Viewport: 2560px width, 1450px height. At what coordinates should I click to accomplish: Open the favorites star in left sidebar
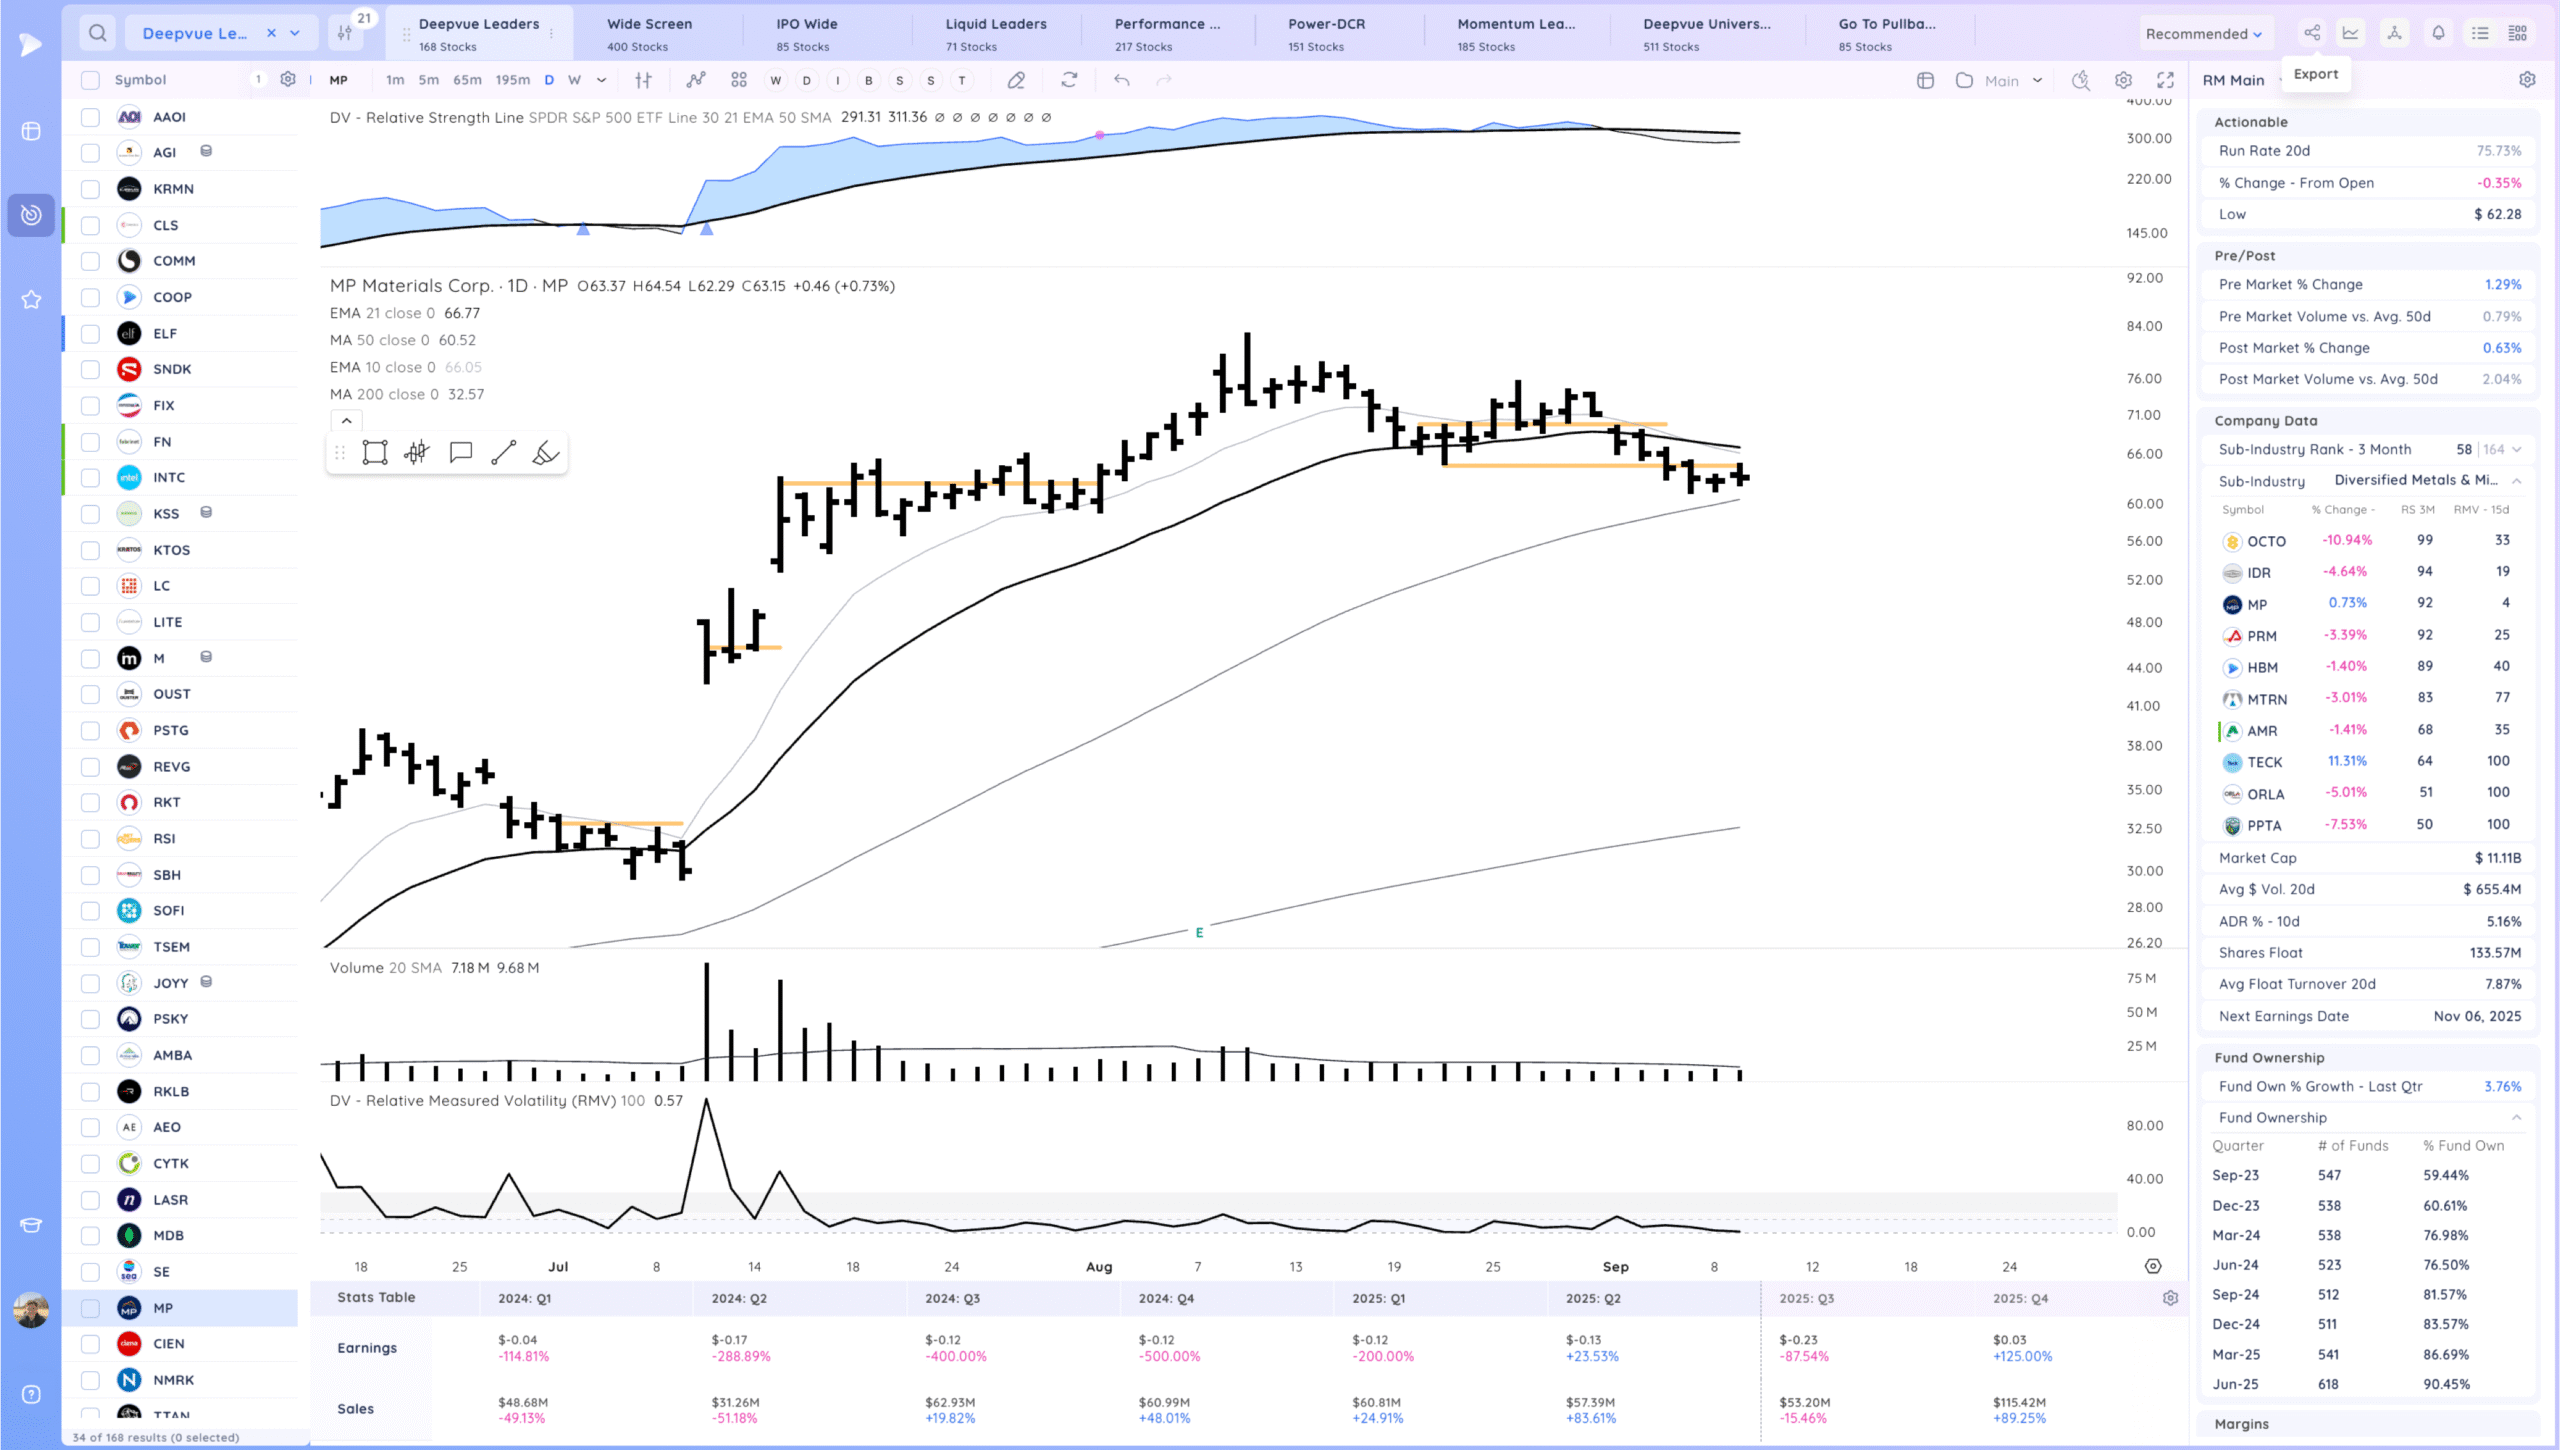pos(31,299)
